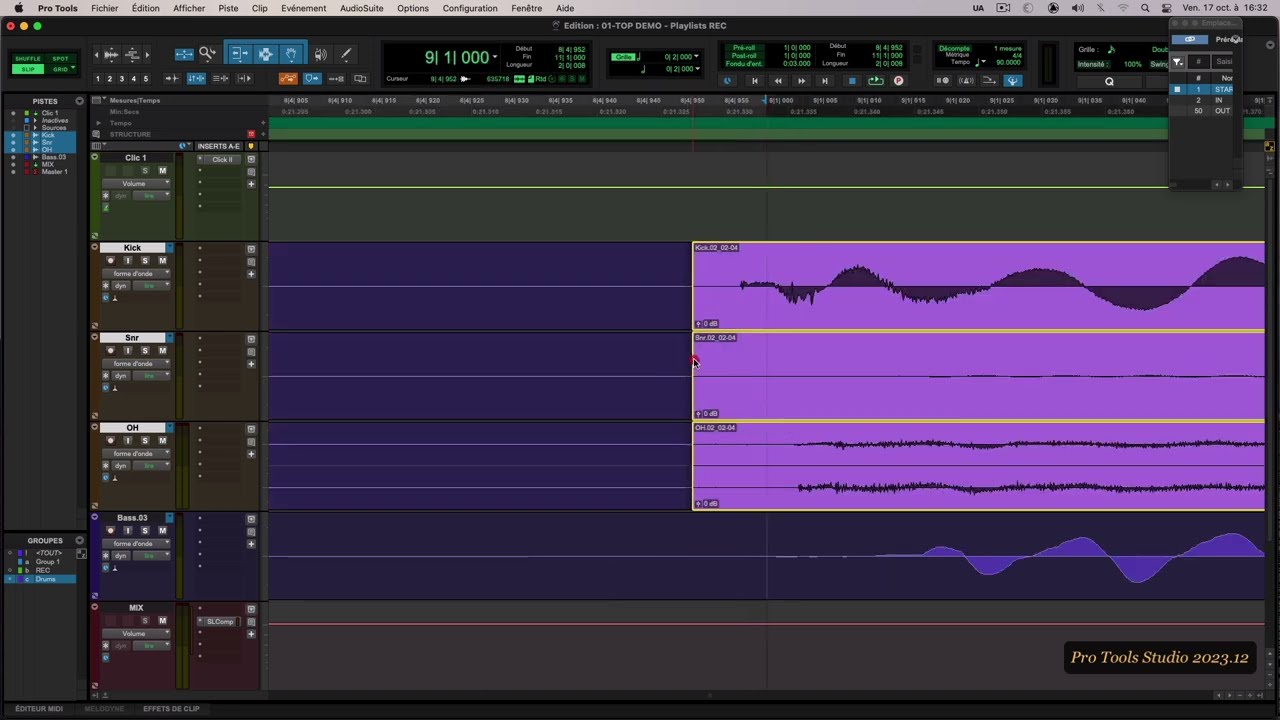Click the Go to End transport button
The height and width of the screenshot is (720, 1280).
click(x=824, y=81)
